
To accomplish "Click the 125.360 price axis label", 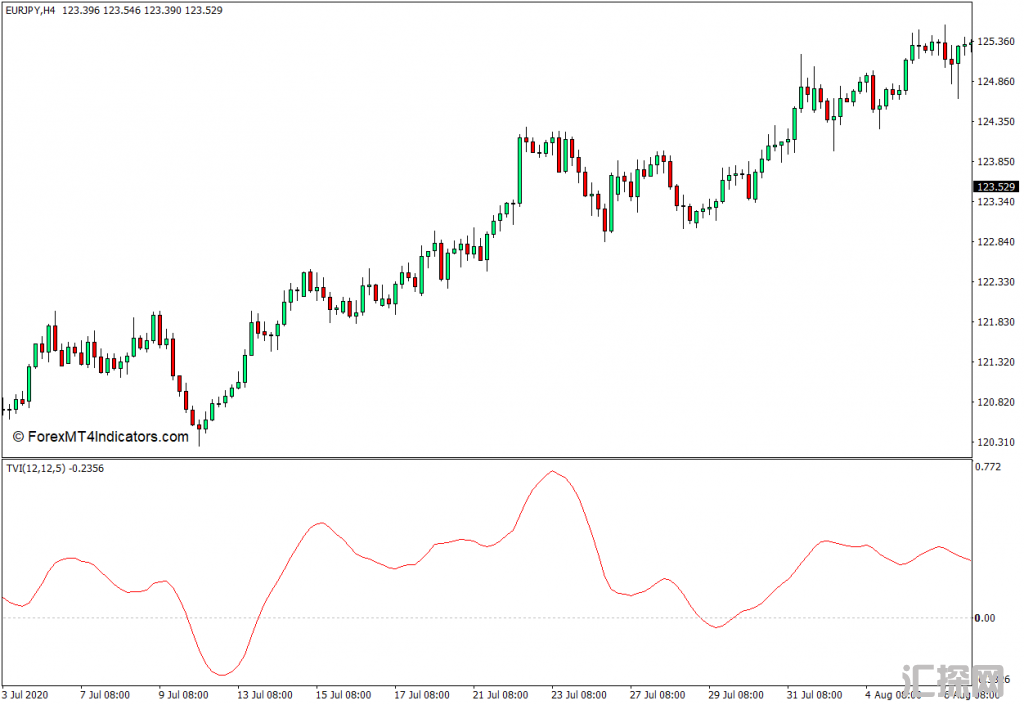I will click(996, 42).
